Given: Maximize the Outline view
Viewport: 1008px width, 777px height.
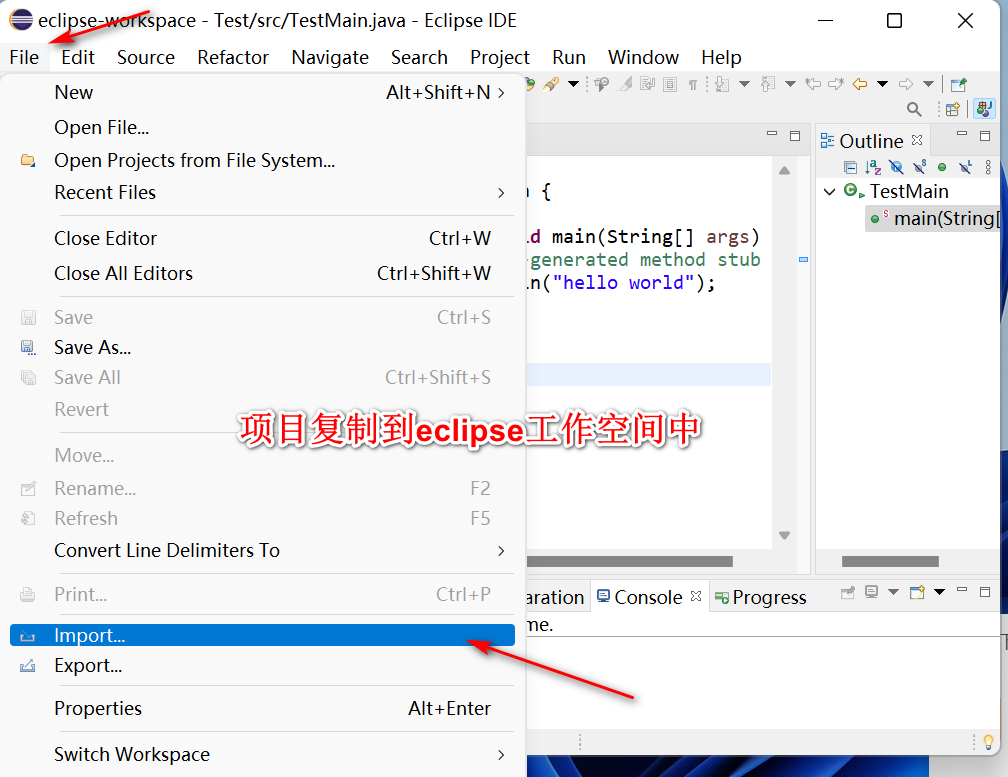Looking at the screenshot, I should point(985,136).
